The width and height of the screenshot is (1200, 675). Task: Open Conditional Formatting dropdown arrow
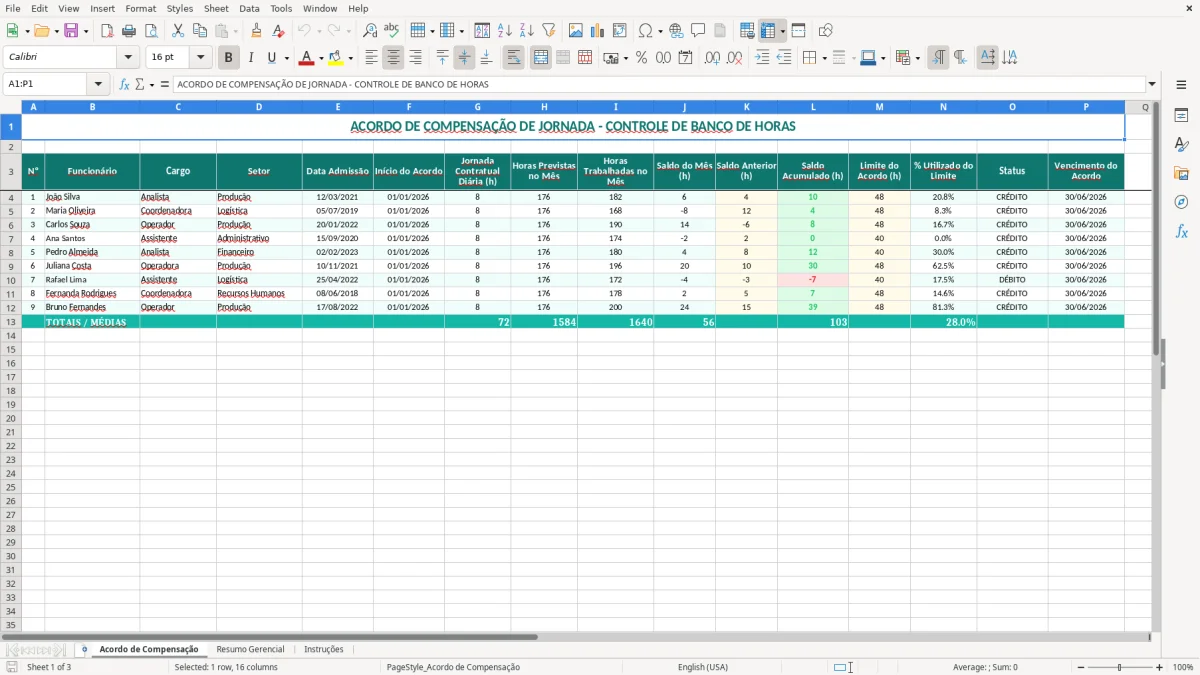(x=917, y=58)
